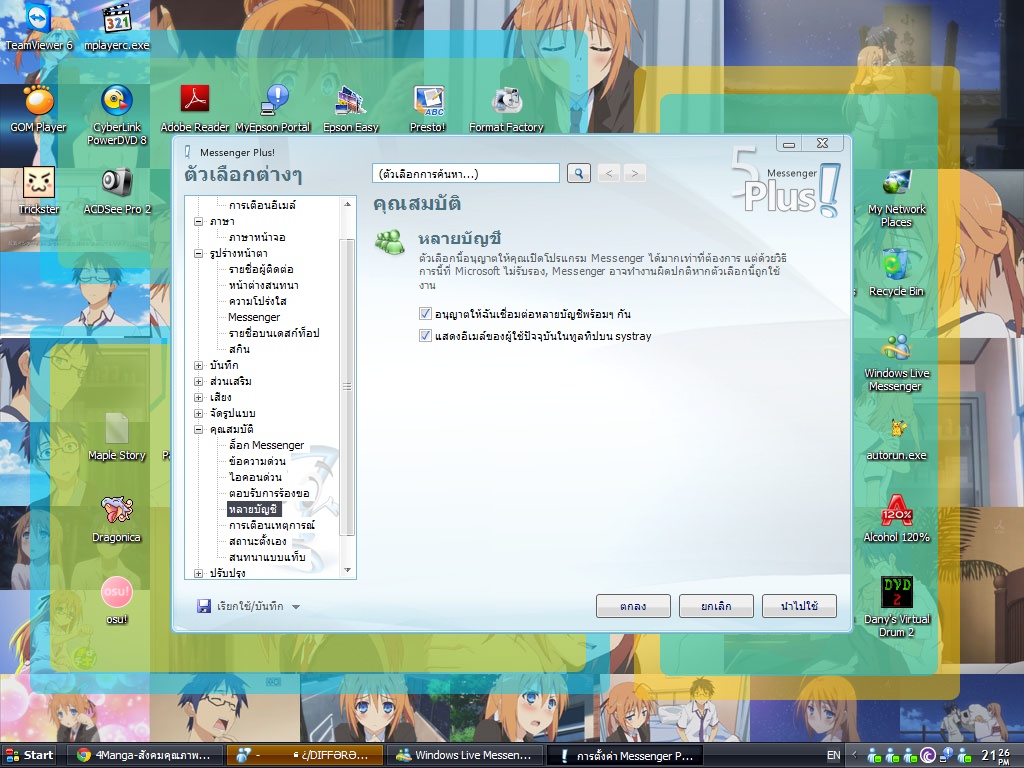The image size is (1024, 768).
Task: Open ACDSee Pro 2 desktop icon
Action: point(117,191)
